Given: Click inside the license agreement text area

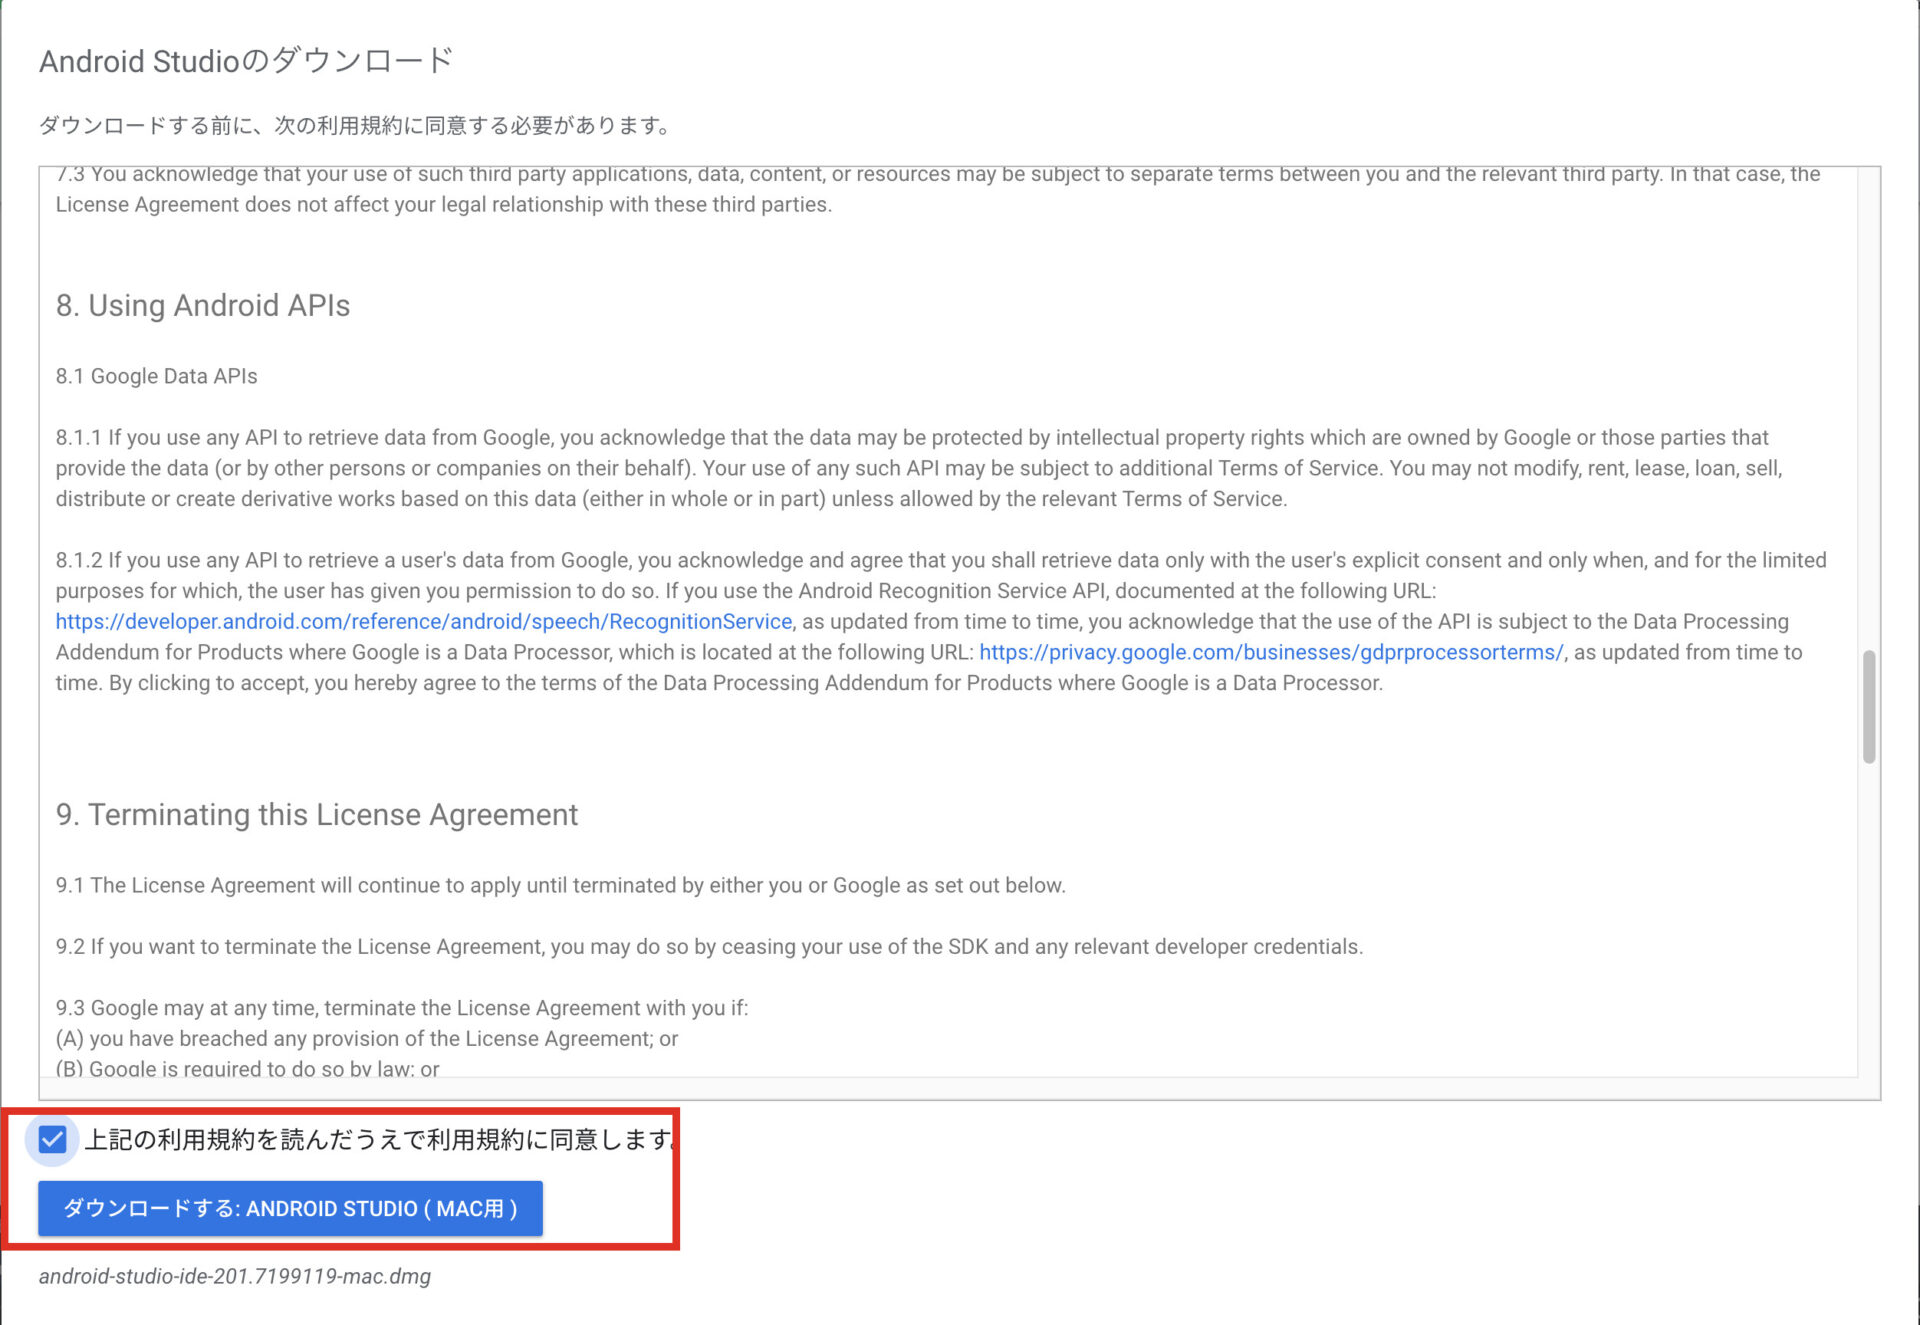Looking at the screenshot, I should coord(900,600).
